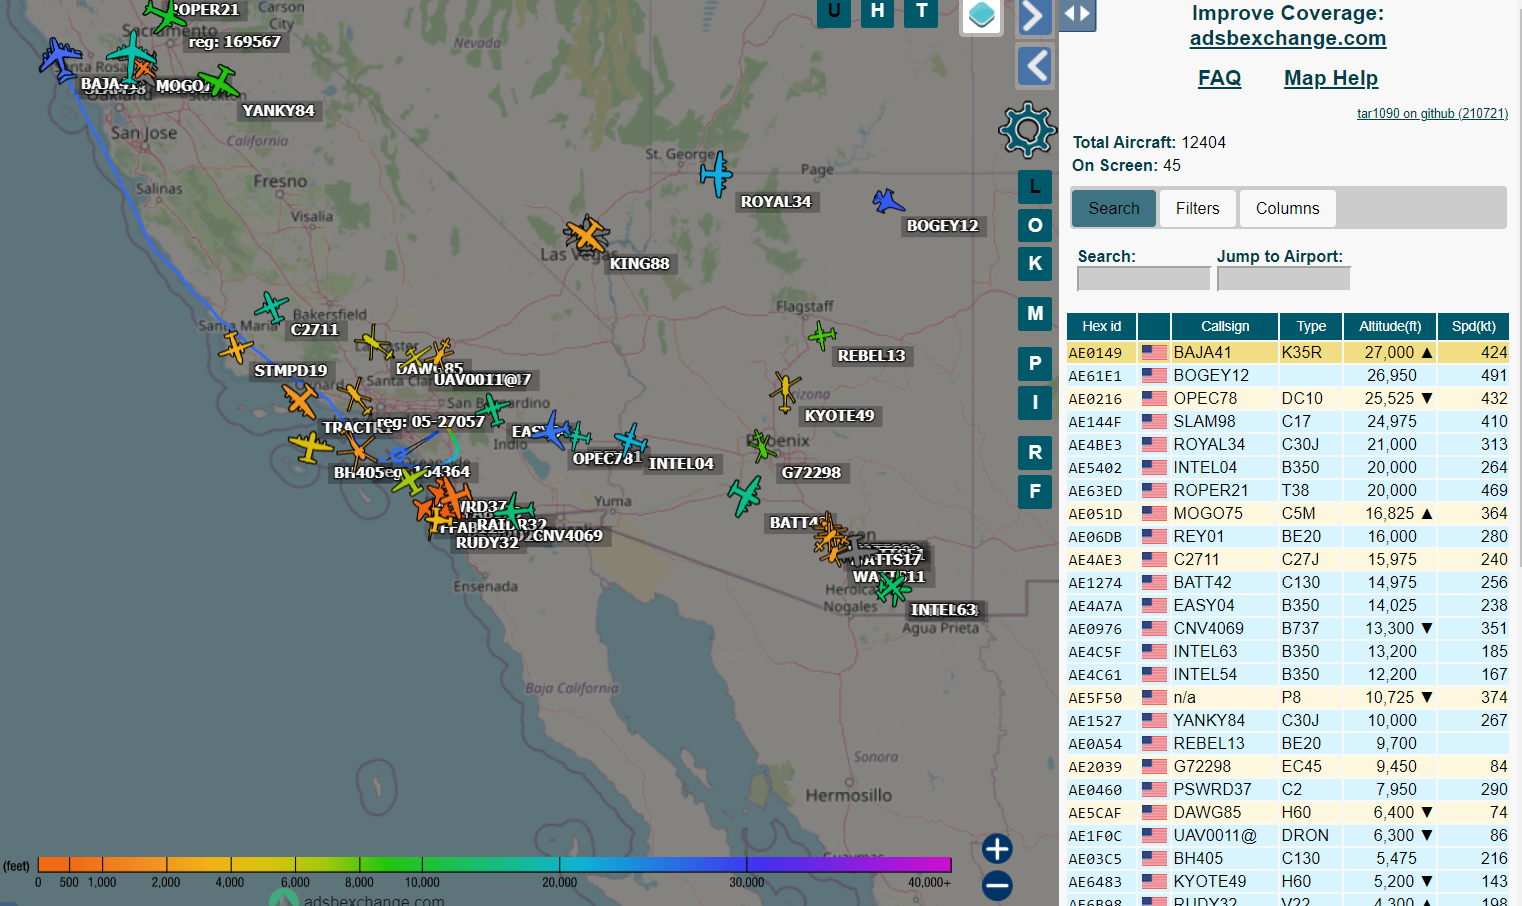Sort table by Altitude(ft) column
1522x906 pixels.
[1390, 326]
